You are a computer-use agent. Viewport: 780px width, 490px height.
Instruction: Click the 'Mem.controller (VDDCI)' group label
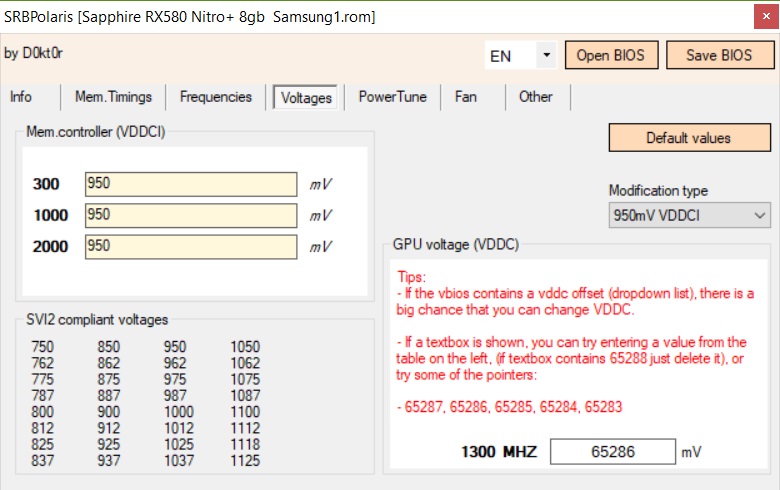pyautogui.click(x=96, y=132)
